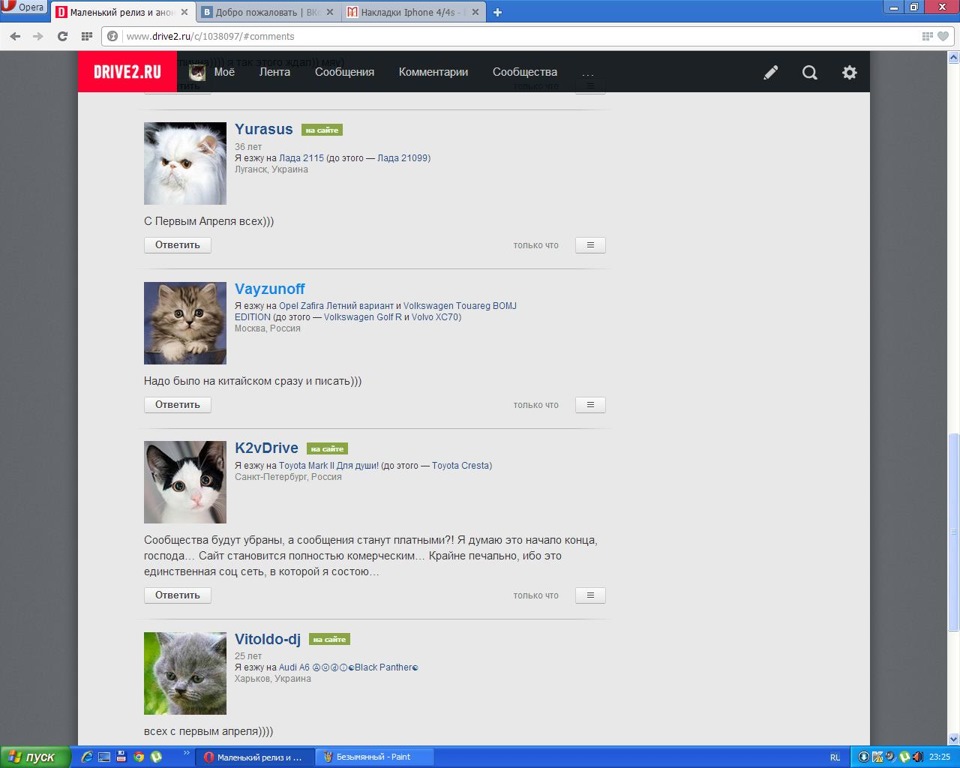Open the profile avatar in site header

point(197,72)
